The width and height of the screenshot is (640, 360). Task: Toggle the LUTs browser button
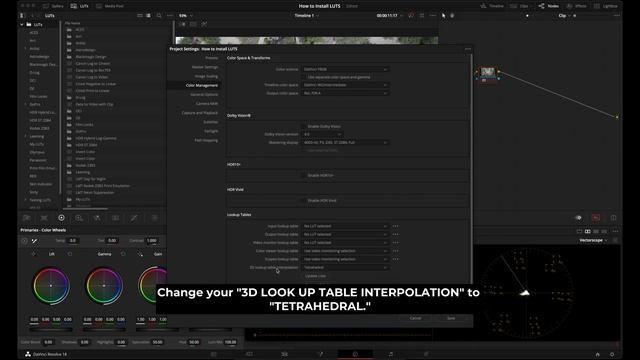[x=79, y=6]
